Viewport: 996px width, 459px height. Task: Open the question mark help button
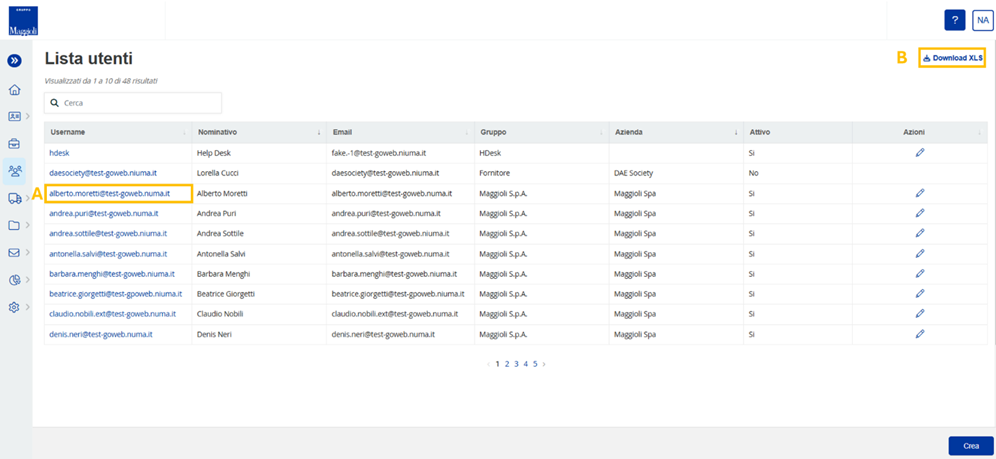coord(955,20)
